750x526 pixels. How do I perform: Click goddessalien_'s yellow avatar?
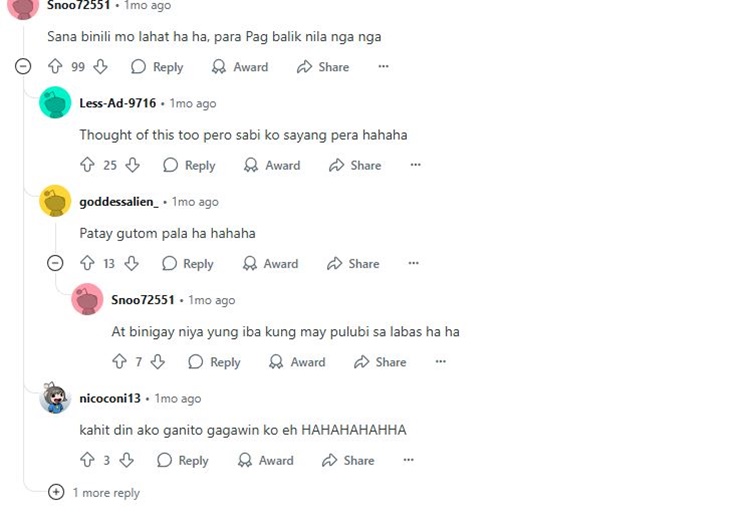coord(55,201)
